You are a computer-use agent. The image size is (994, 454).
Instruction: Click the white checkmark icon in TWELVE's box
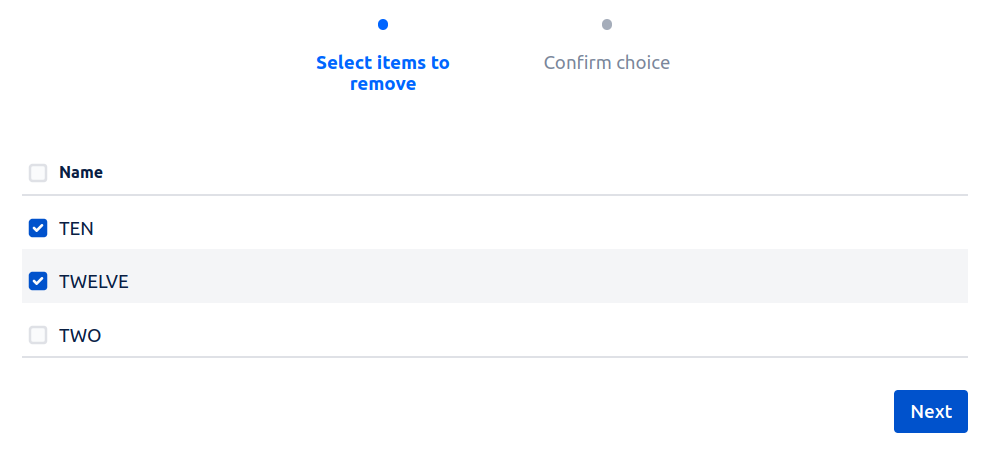[x=38, y=282]
